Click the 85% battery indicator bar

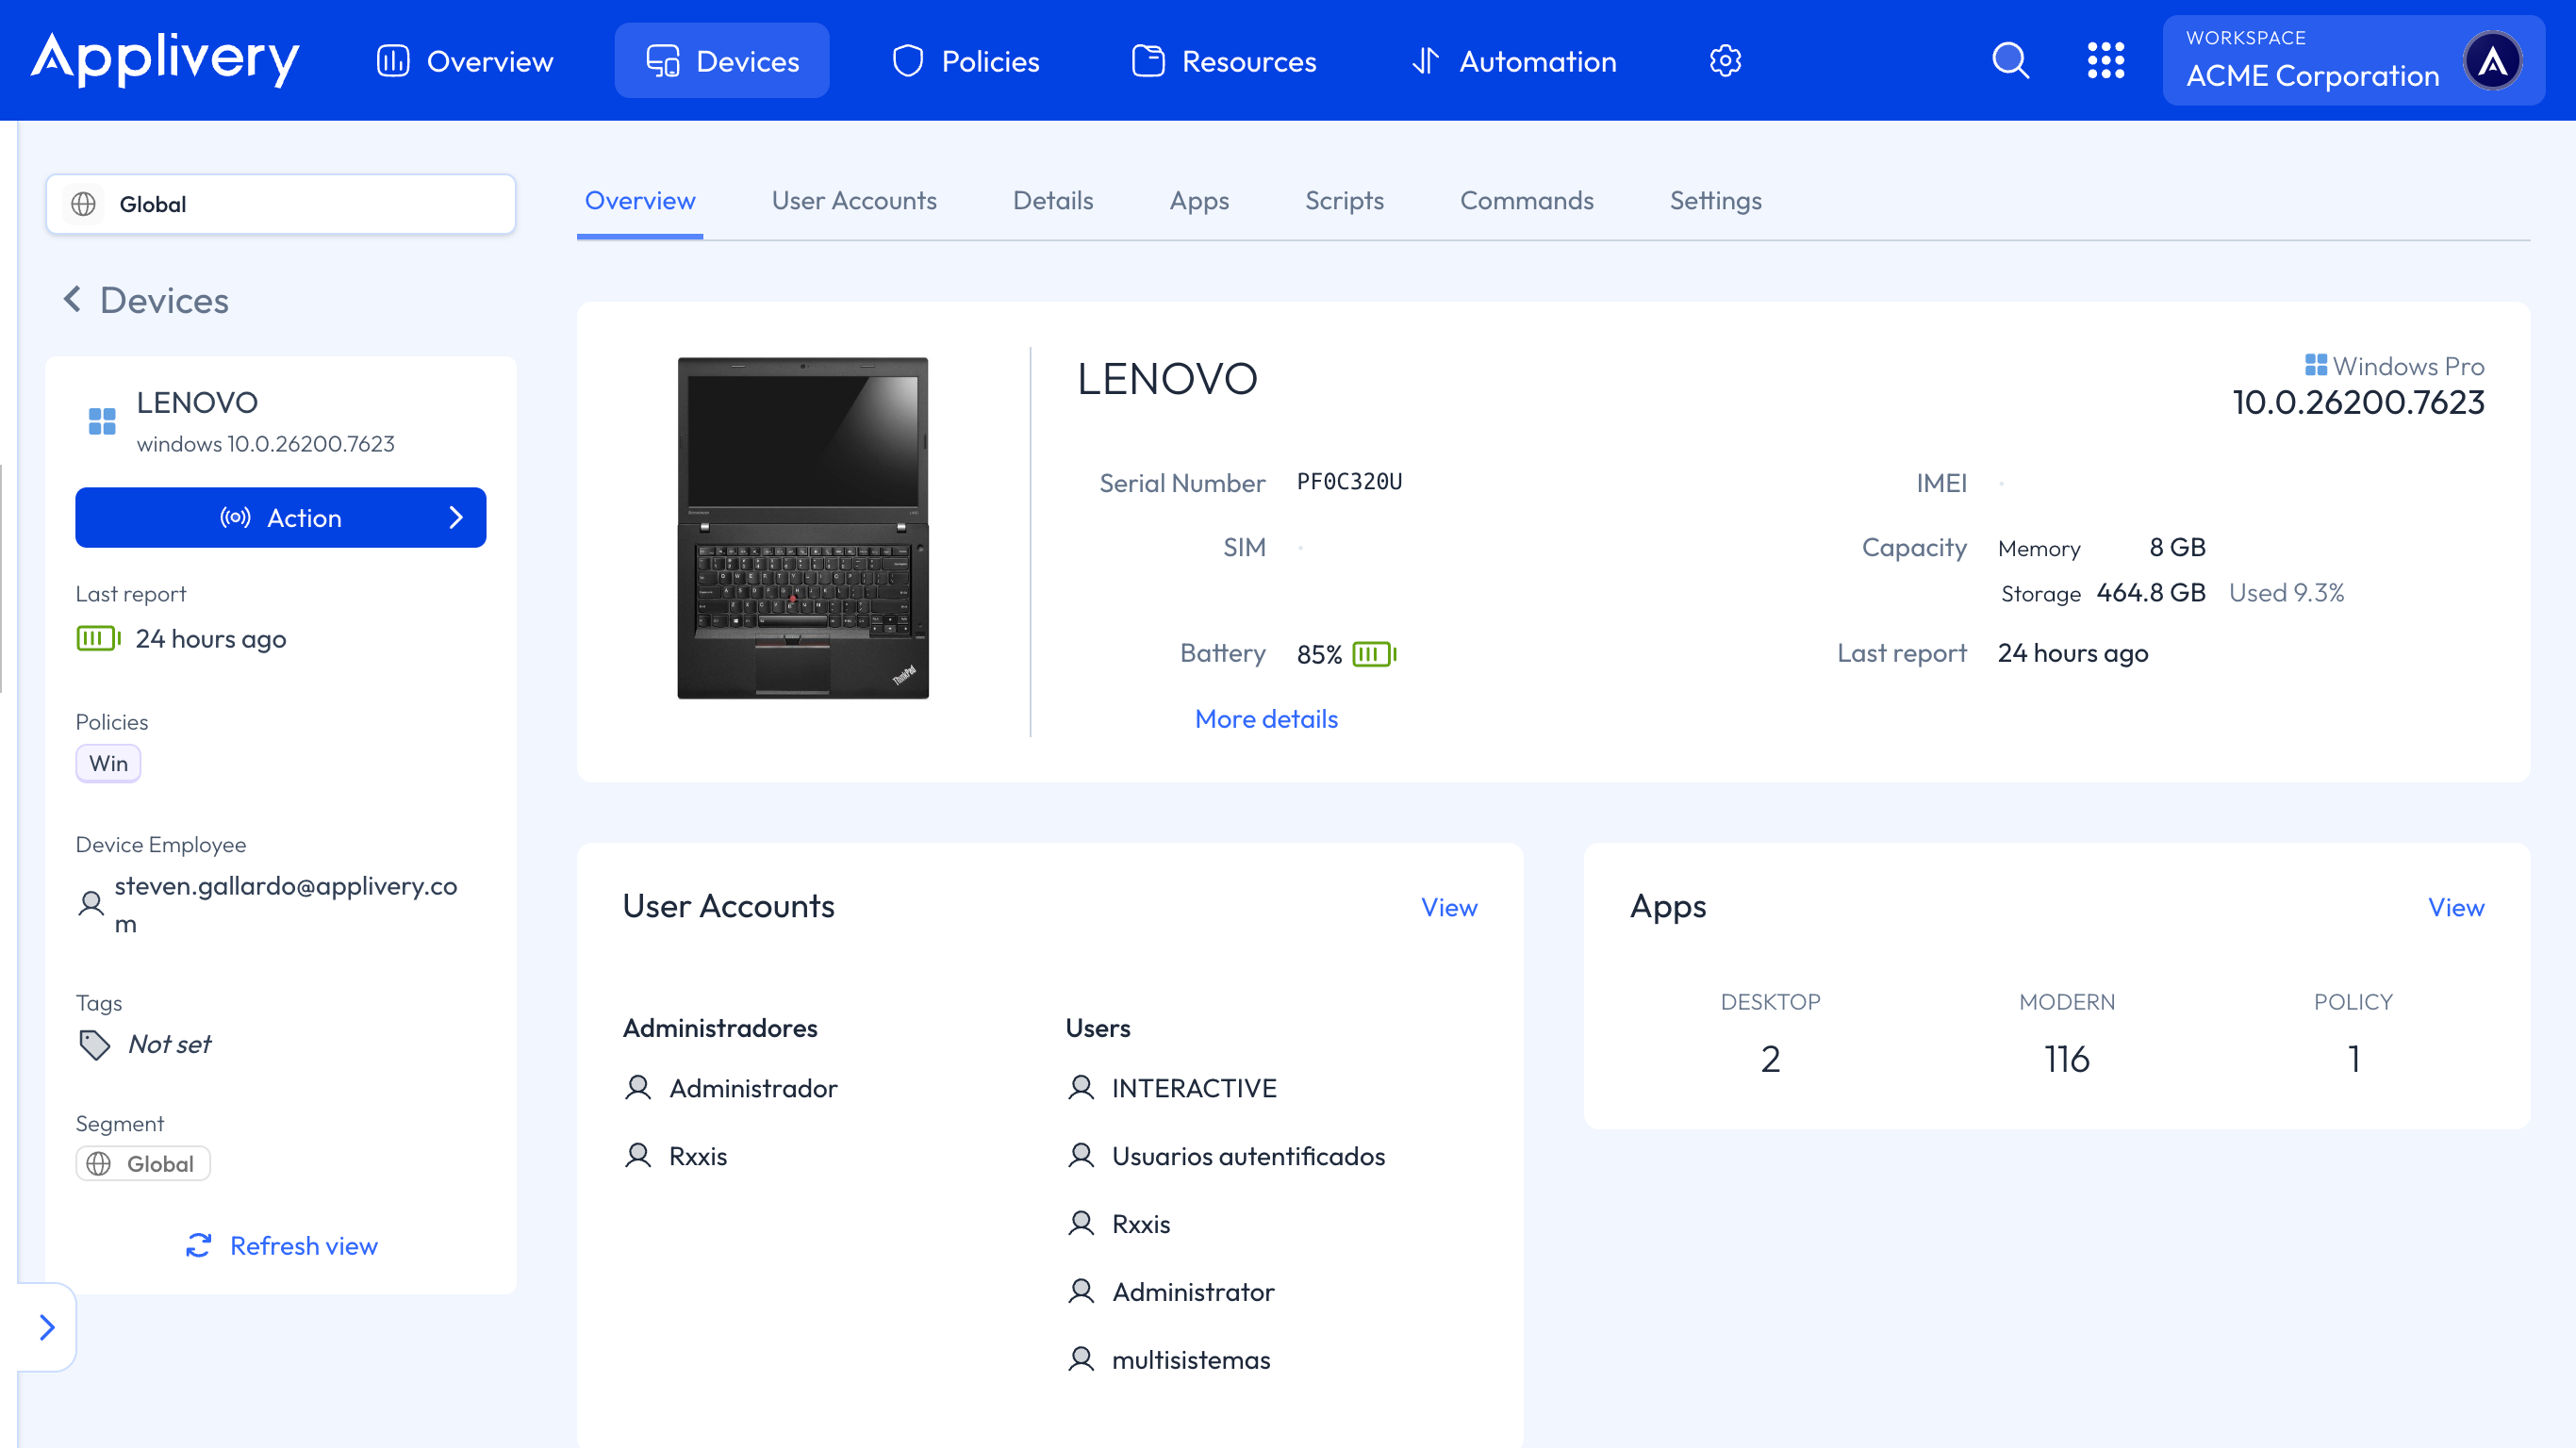1372,654
